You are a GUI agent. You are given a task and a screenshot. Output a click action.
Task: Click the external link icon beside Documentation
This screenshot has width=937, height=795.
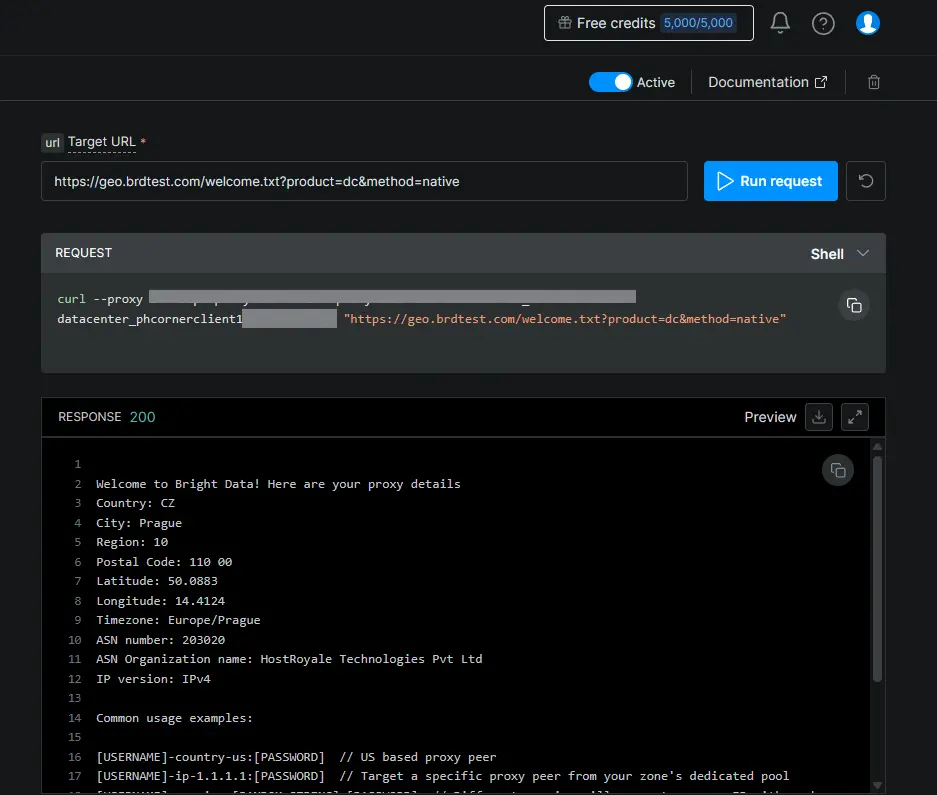[821, 82]
